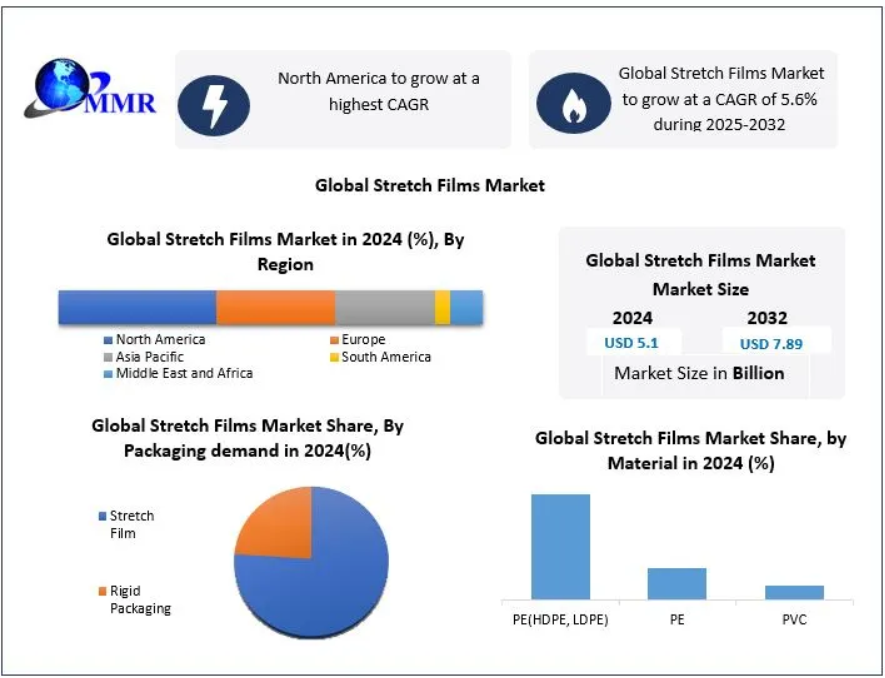885x678 pixels.
Task: Click the orange Rigid Packaging legend marker
Action: coord(101,590)
